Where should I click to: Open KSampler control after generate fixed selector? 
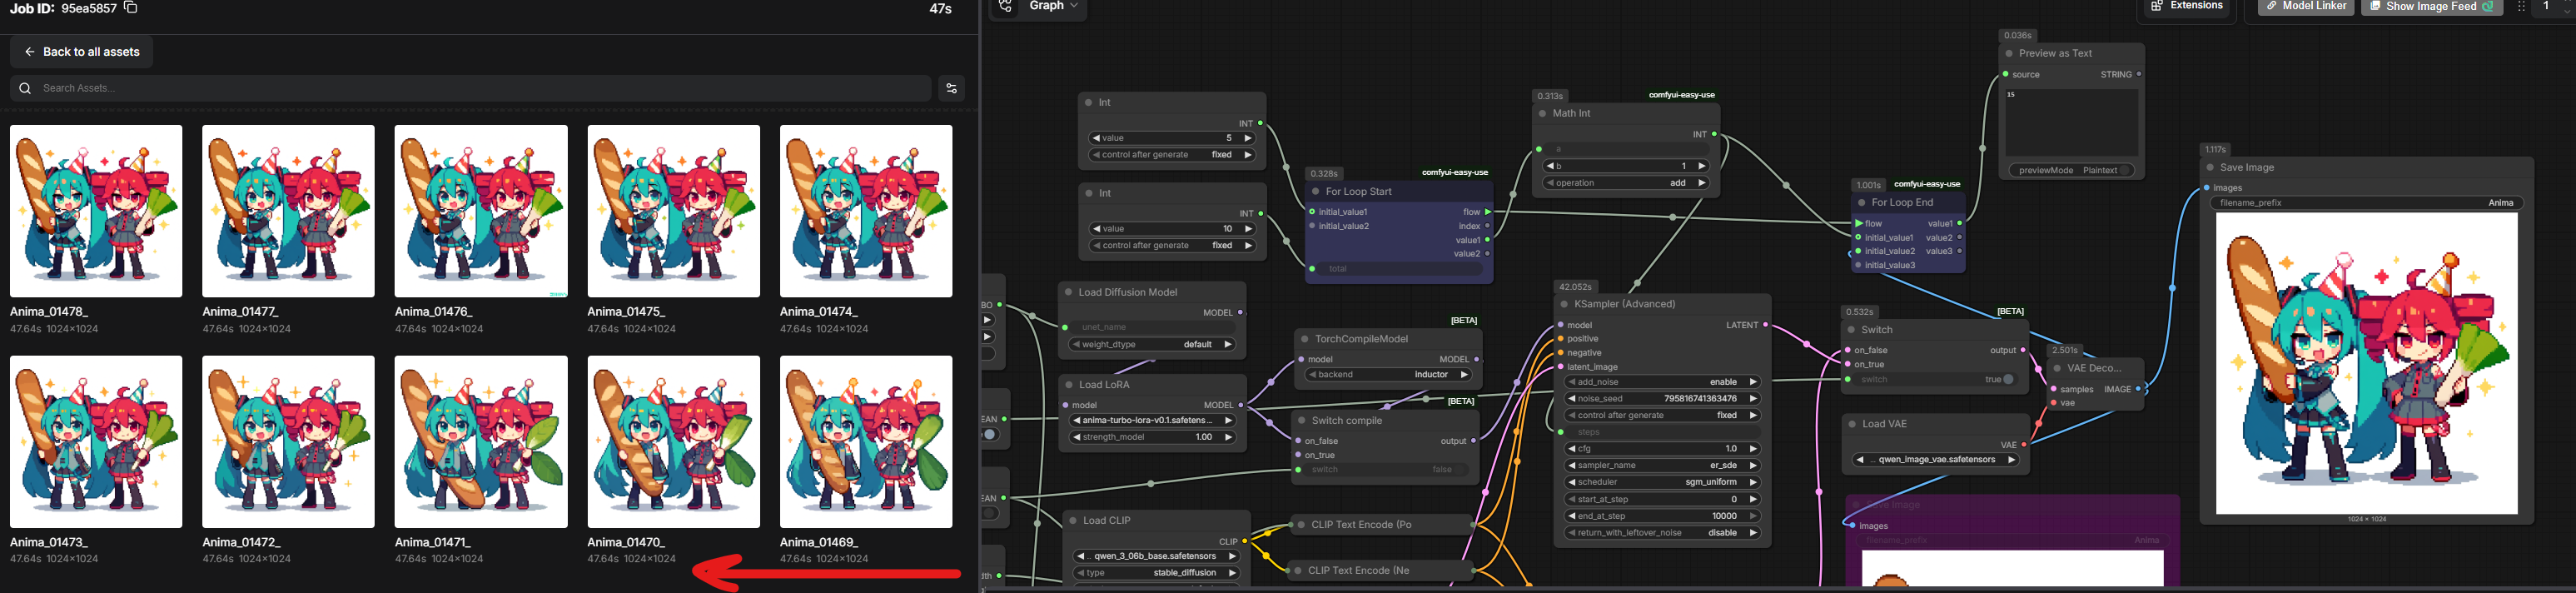coord(1661,415)
